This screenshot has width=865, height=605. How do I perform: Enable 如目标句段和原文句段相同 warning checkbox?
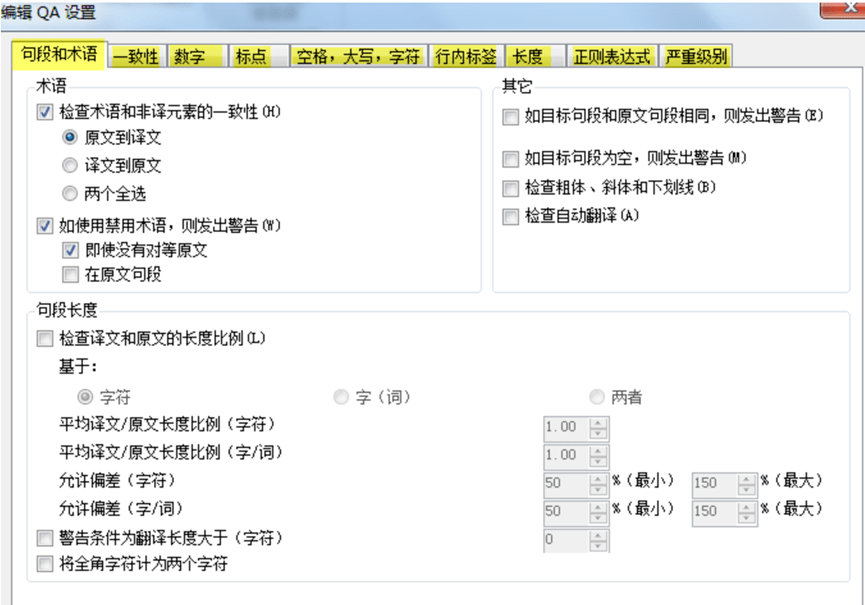510,117
